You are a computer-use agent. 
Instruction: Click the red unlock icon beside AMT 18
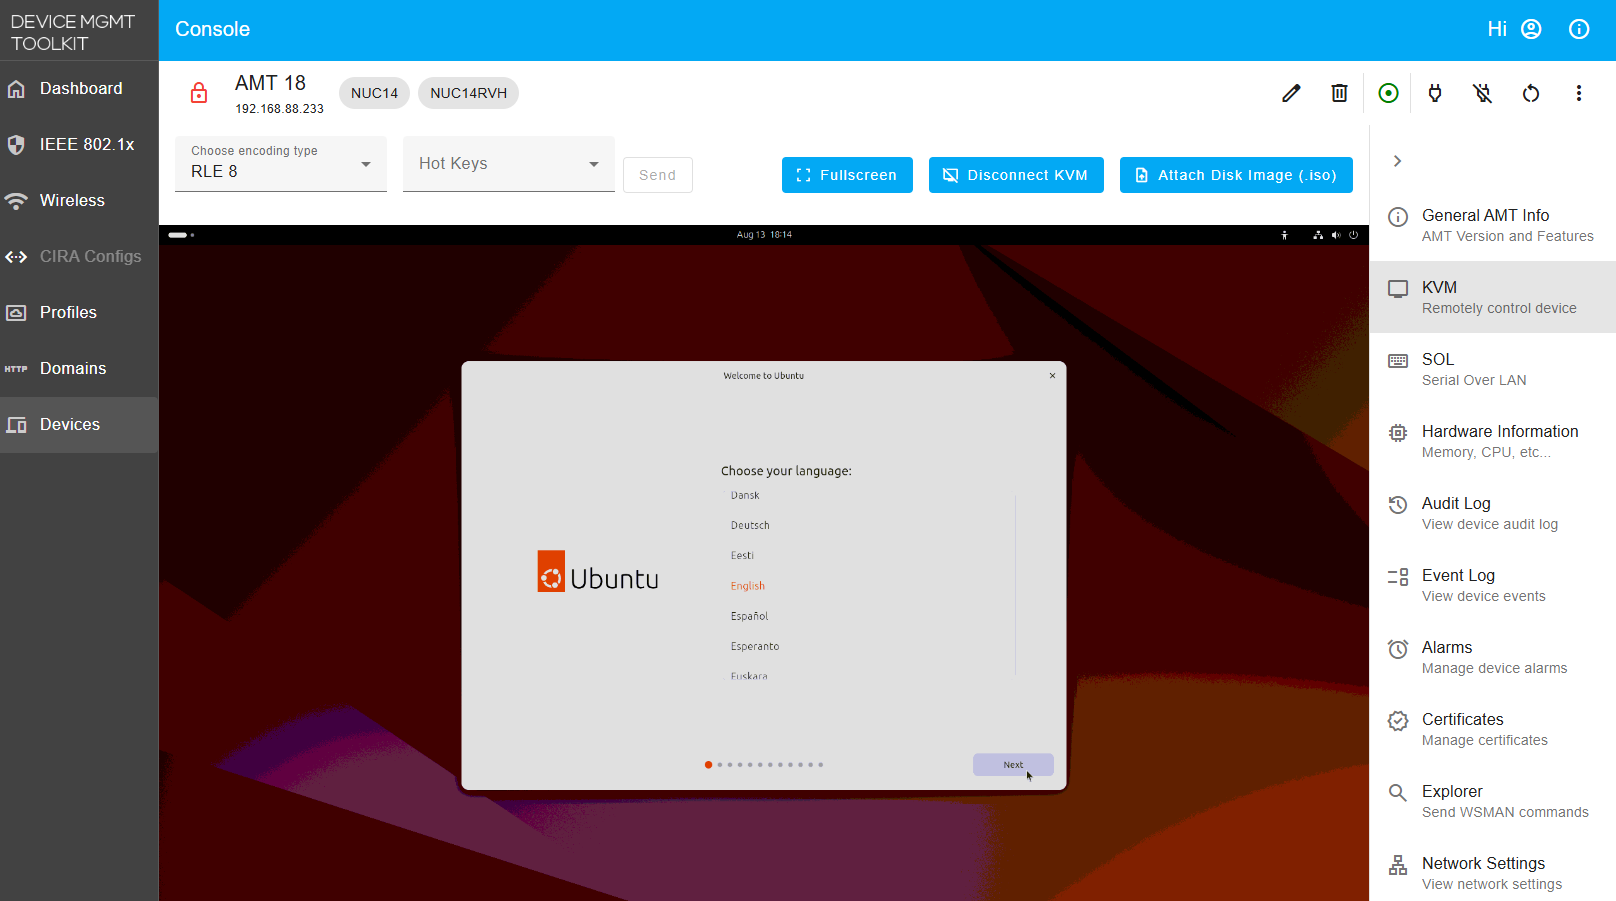[199, 93]
